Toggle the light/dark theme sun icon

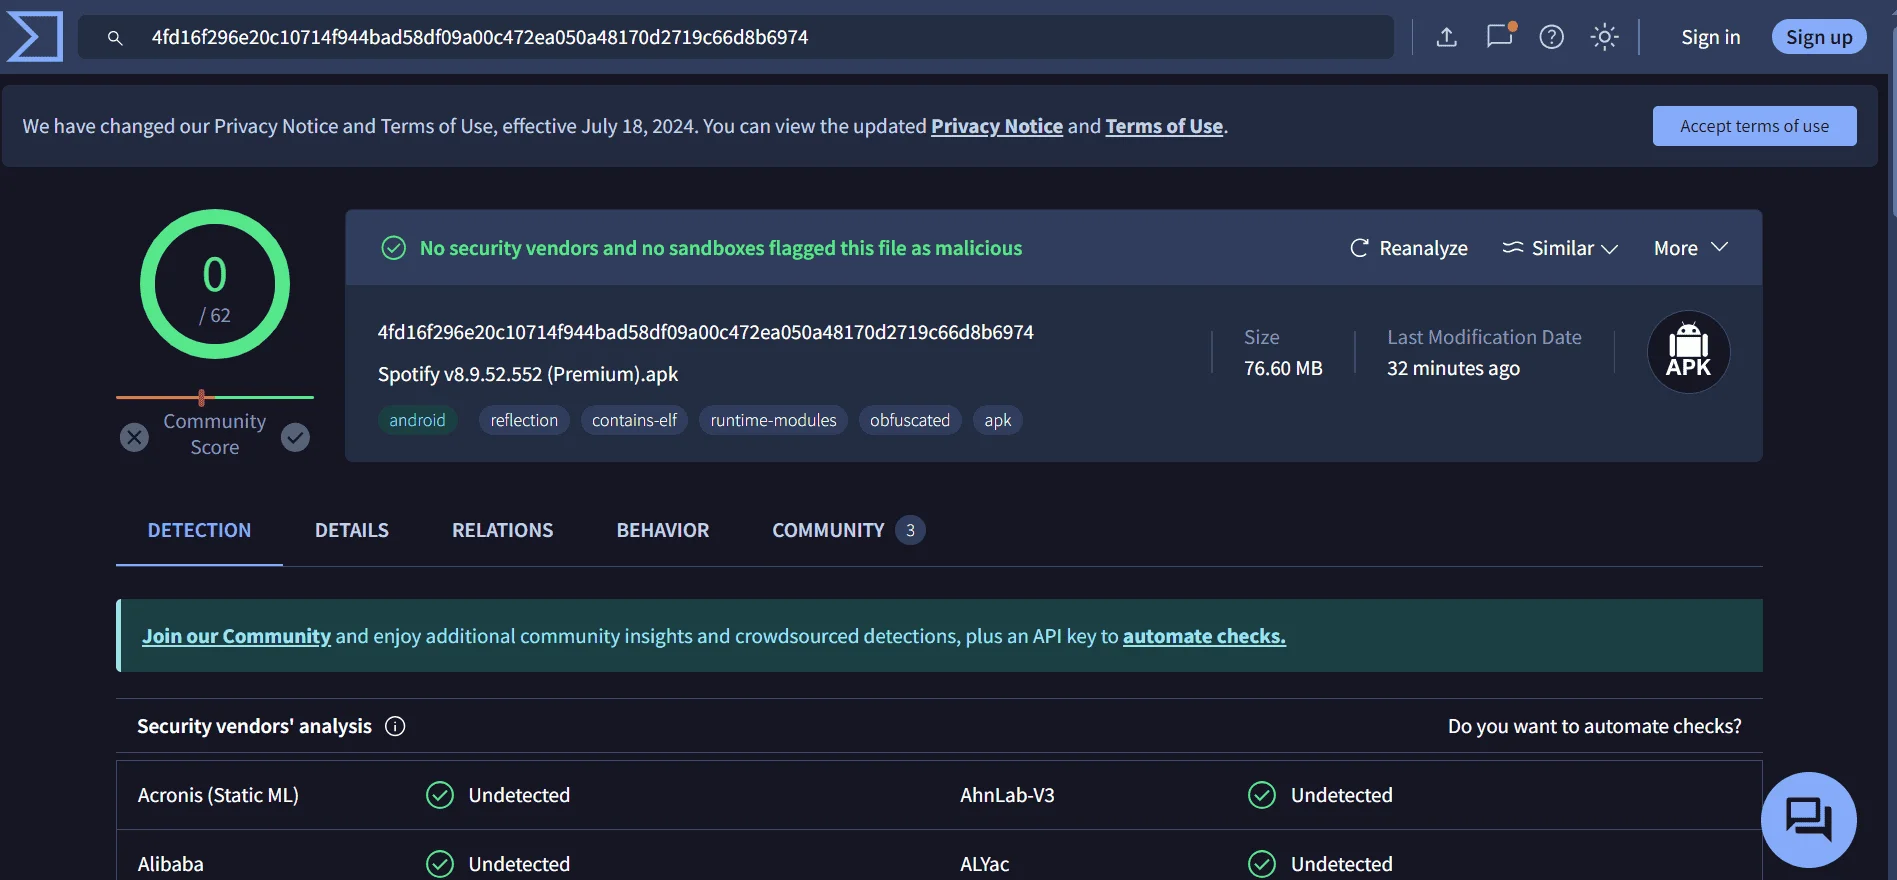pyautogui.click(x=1604, y=37)
